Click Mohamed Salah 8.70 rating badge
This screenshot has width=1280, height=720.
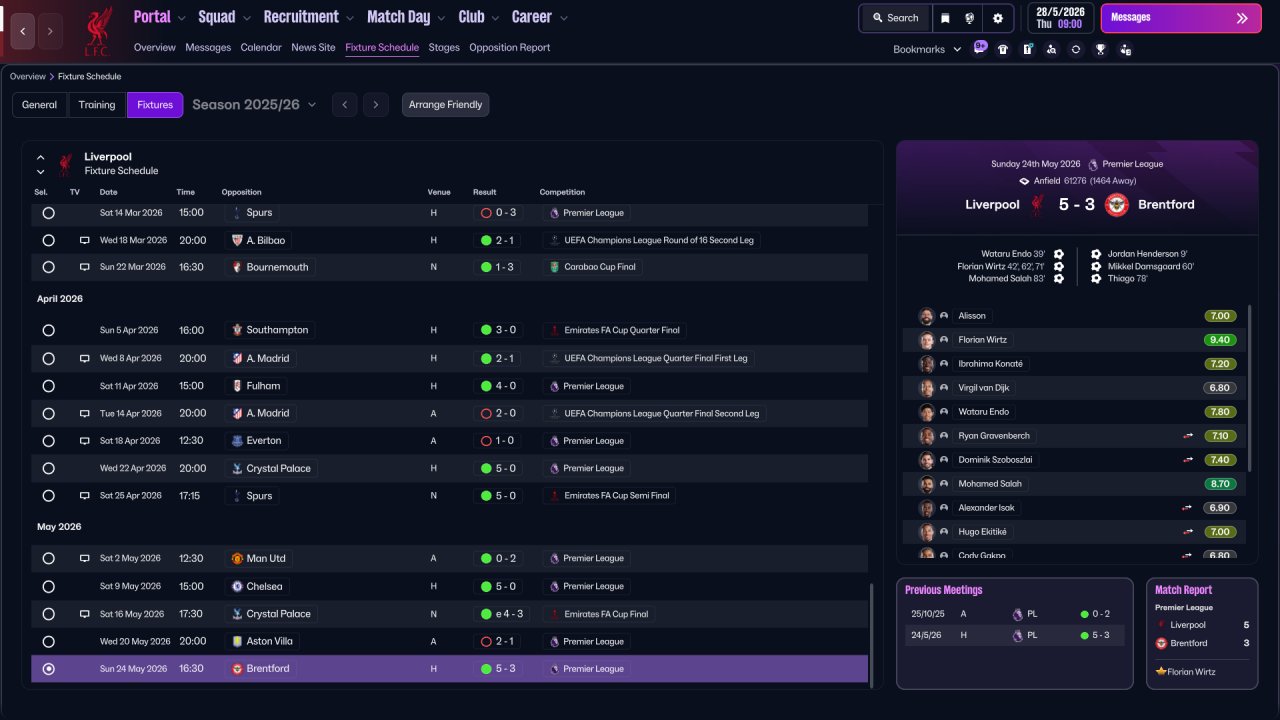click(1220, 484)
